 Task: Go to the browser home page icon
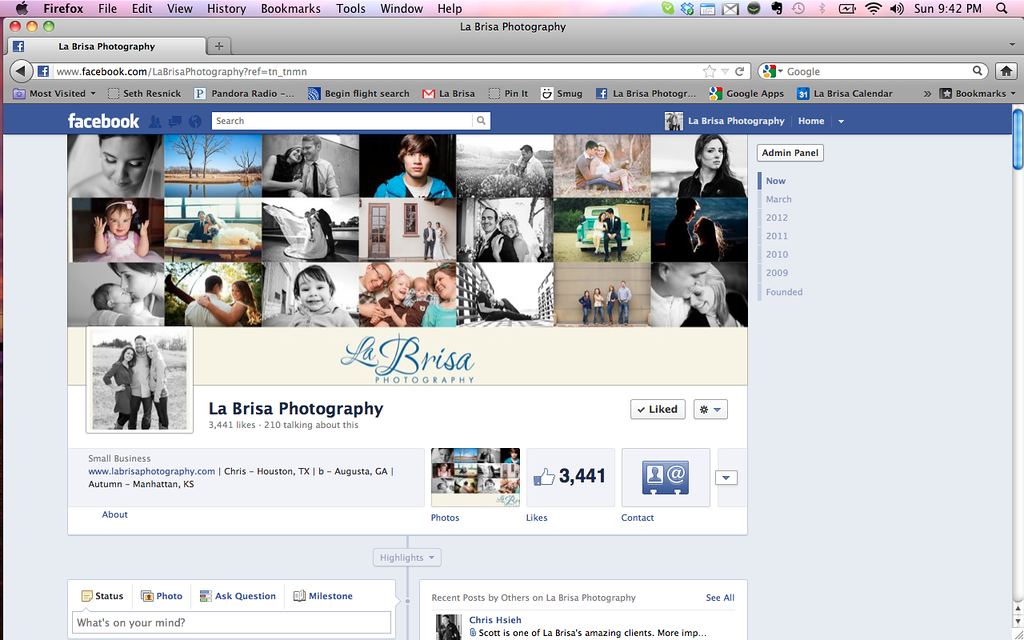(1006, 71)
